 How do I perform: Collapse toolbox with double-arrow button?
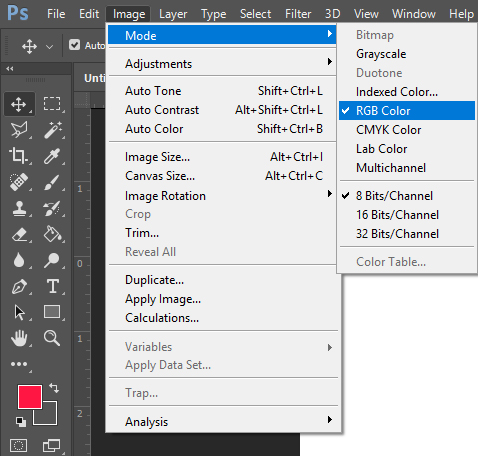10,69
